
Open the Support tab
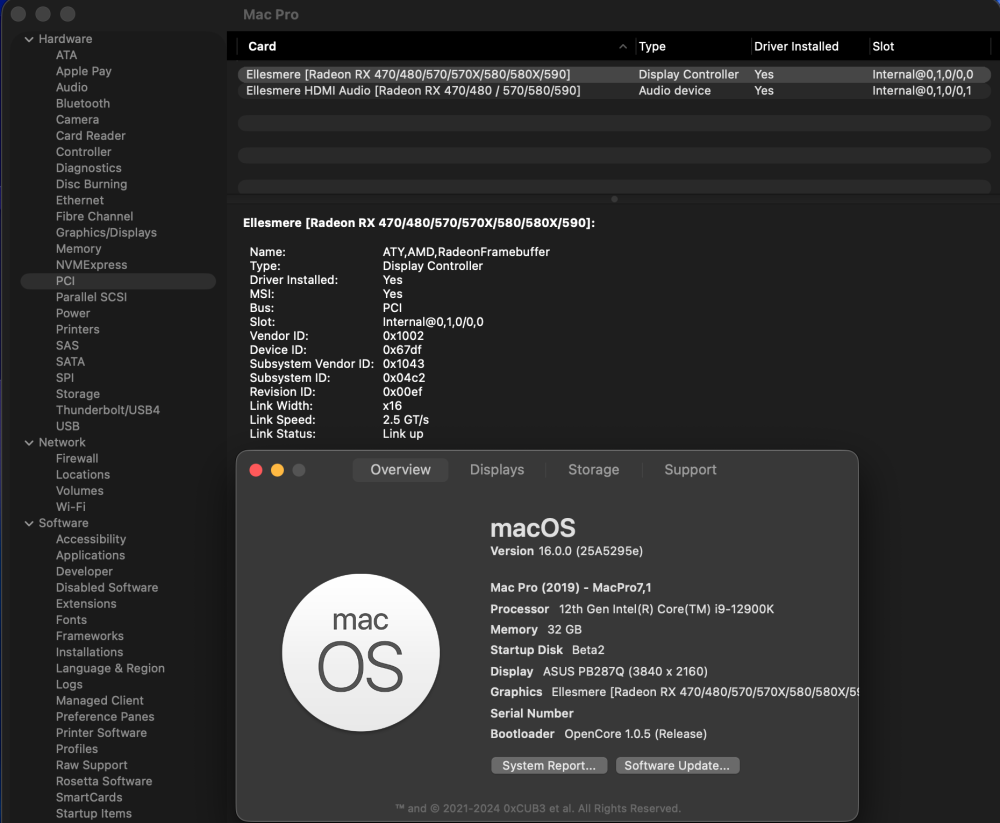click(x=690, y=470)
